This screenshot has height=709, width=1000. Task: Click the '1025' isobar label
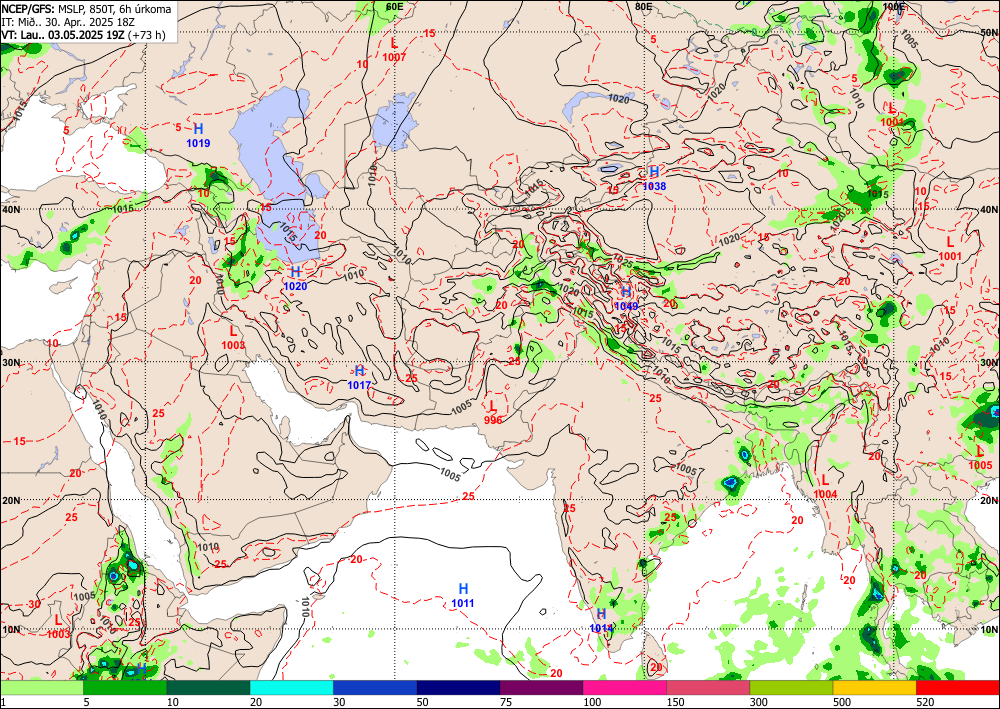coord(622,260)
